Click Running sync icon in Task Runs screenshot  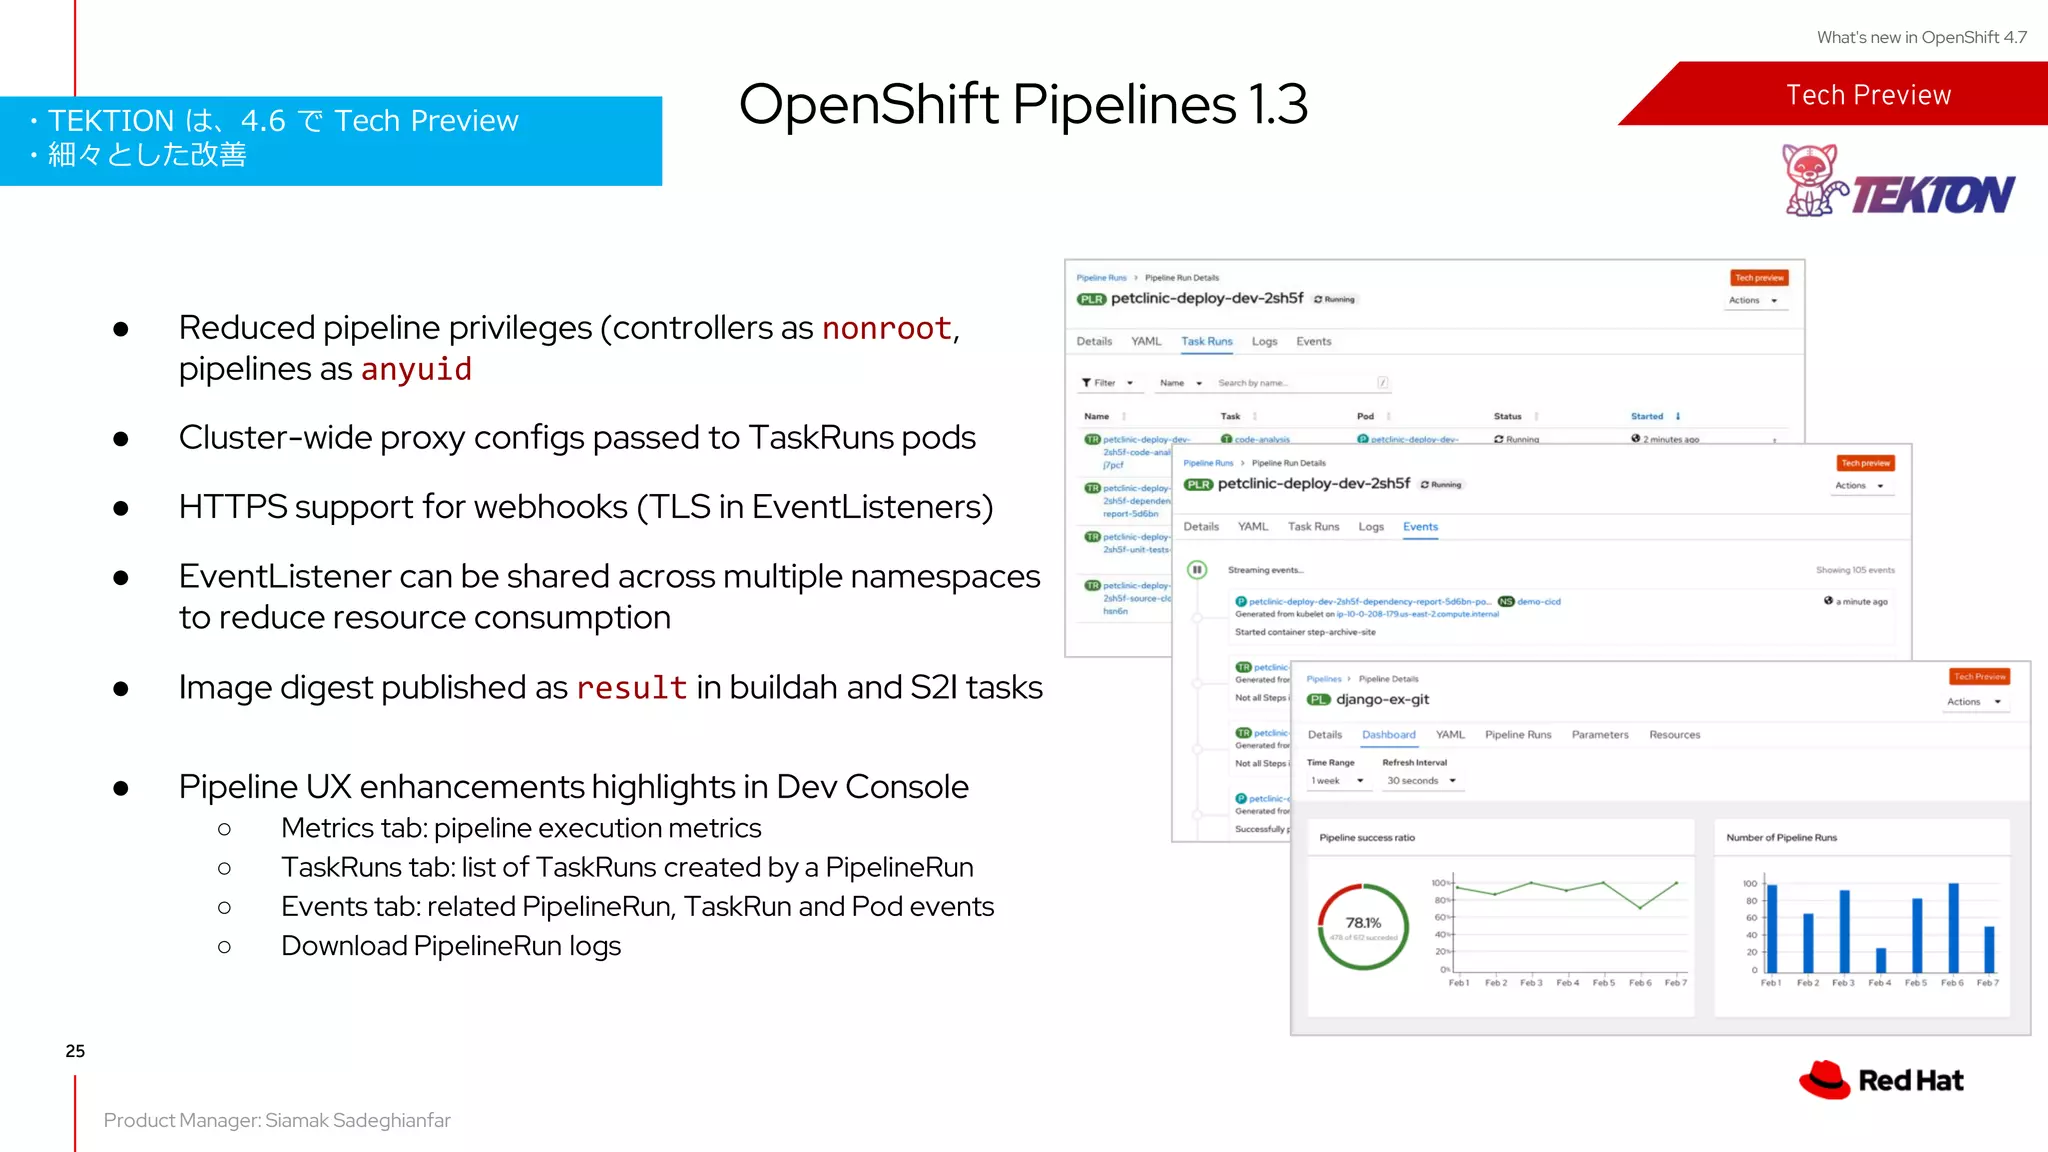pyautogui.click(x=1318, y=299)
